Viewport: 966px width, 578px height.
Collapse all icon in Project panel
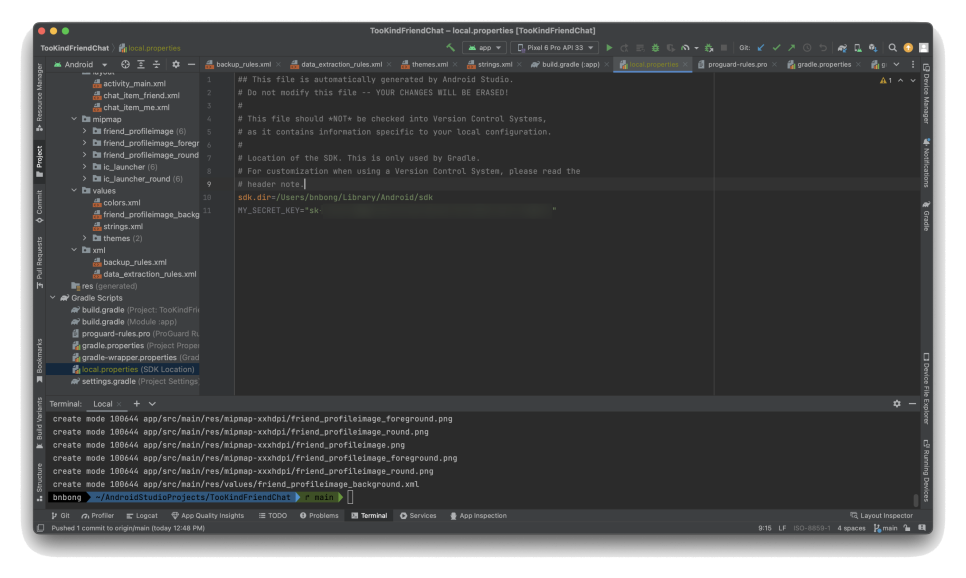pos(156,64)
